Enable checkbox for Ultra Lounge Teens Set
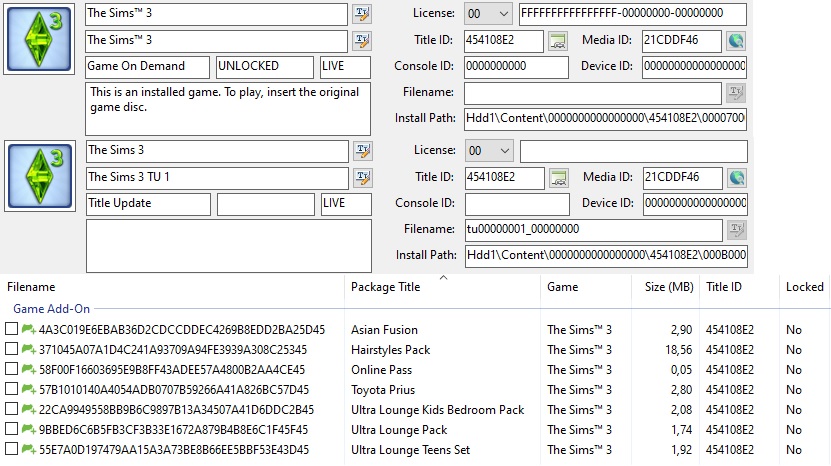The width and height of the screenshot is (831, 466). coord(12,449)
